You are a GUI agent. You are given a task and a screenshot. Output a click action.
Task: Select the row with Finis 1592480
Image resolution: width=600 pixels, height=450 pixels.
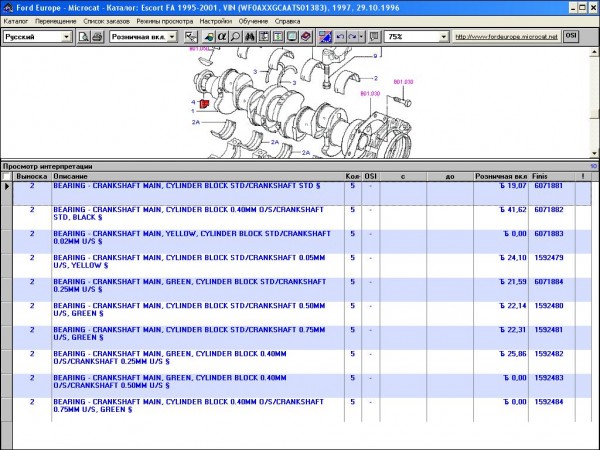pyautogui.click(x=302, y=314)
